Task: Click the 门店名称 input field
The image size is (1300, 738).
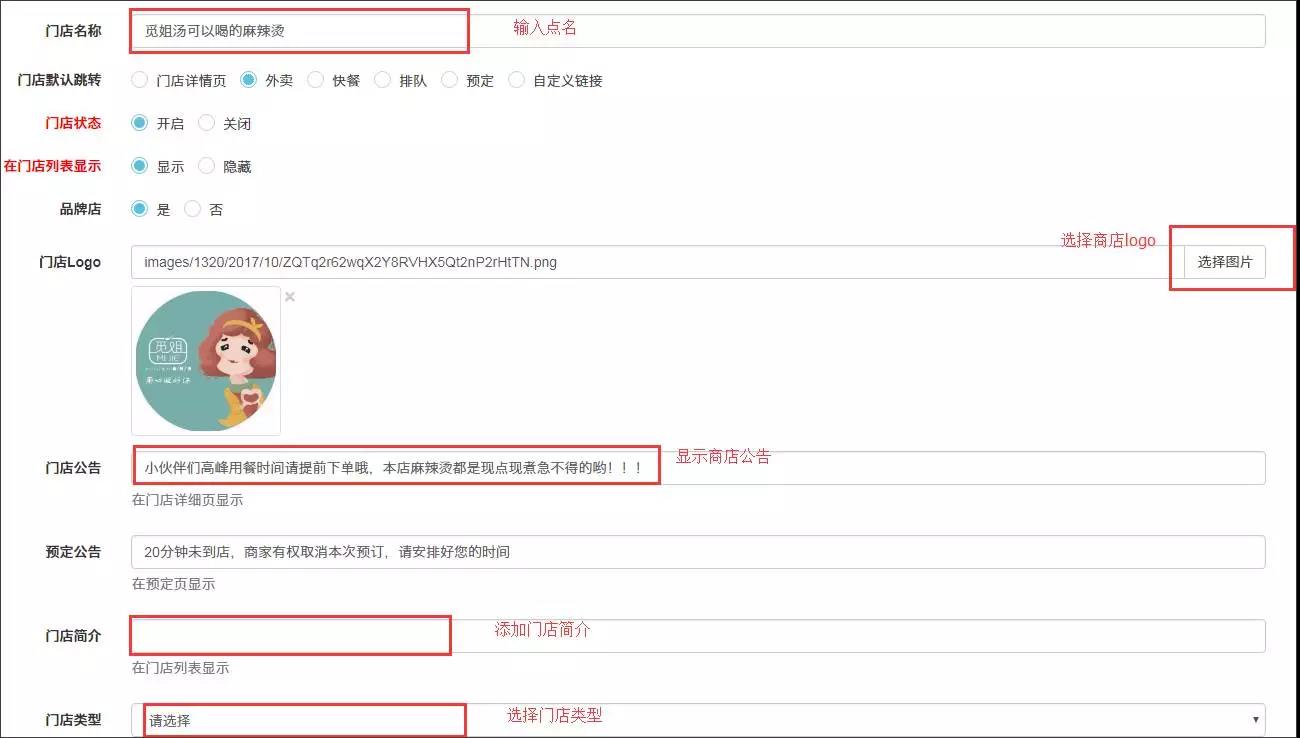Action: pos(698,31)
